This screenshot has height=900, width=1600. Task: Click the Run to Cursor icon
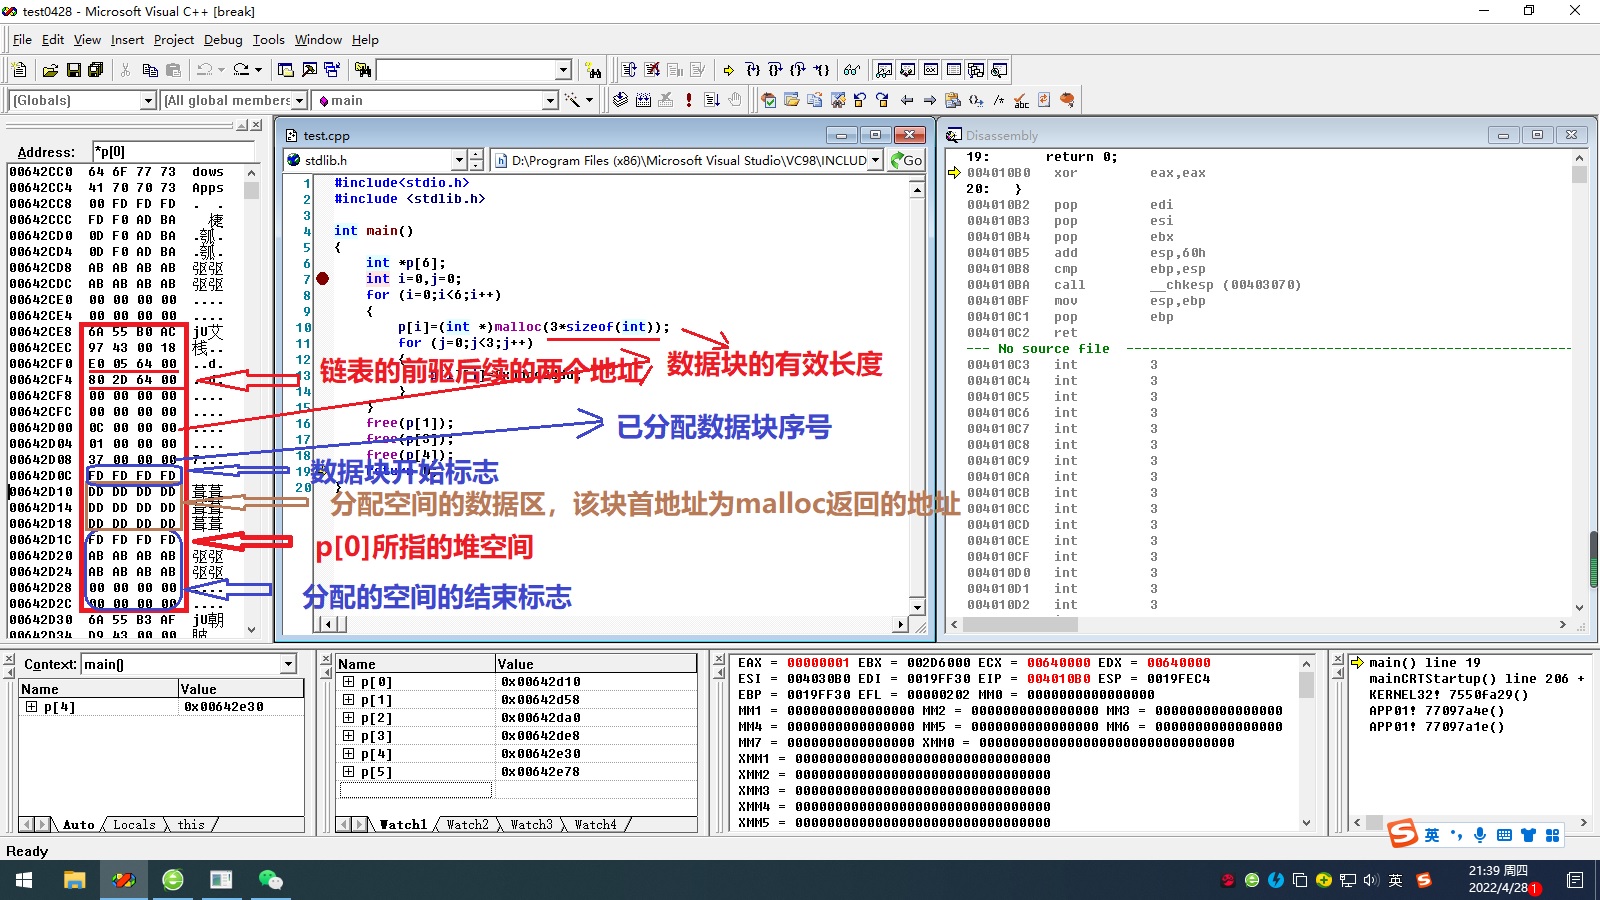click(821, 70)
